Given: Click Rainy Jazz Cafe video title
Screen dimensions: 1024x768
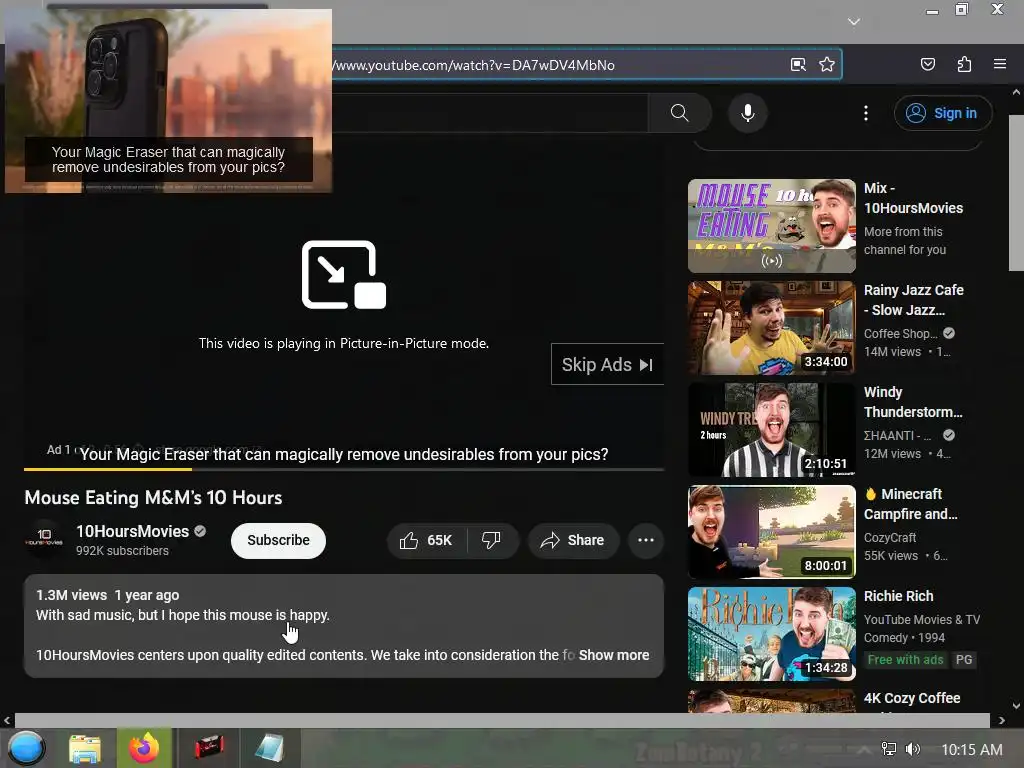Looking at the screenshot, I should [914, 300].
